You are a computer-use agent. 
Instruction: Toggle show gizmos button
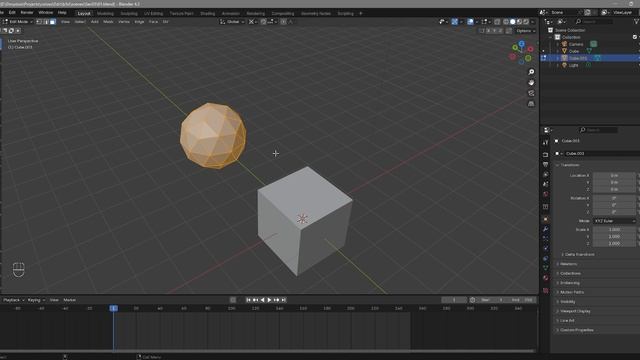455,22
